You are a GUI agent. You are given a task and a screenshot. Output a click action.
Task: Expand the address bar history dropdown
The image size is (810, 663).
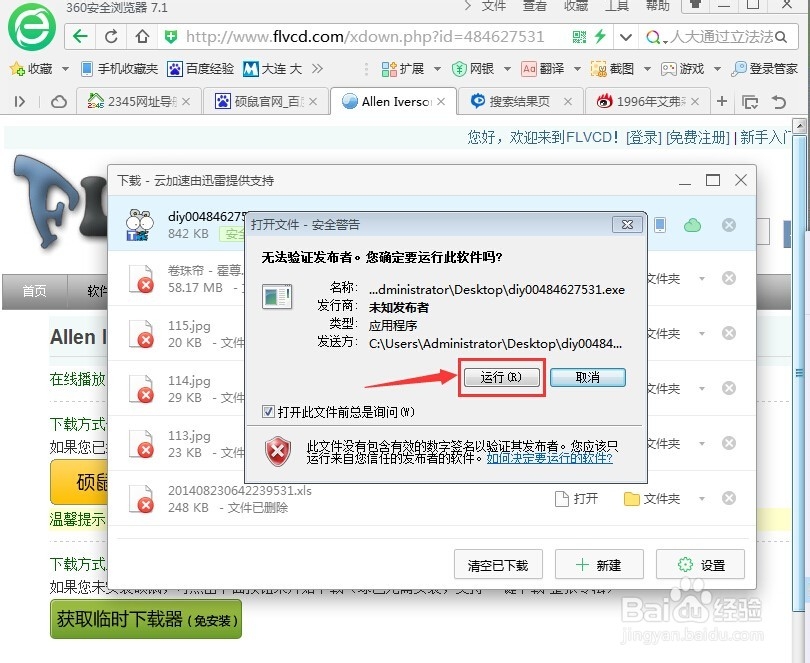coord(626,37)
